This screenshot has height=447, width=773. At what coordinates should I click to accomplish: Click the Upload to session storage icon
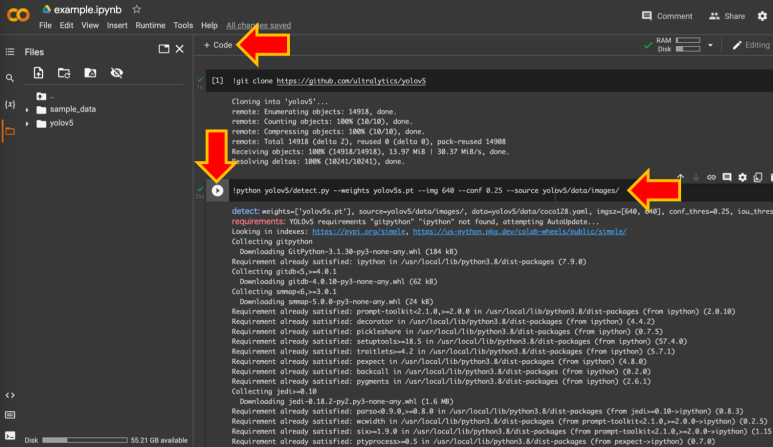38,73
